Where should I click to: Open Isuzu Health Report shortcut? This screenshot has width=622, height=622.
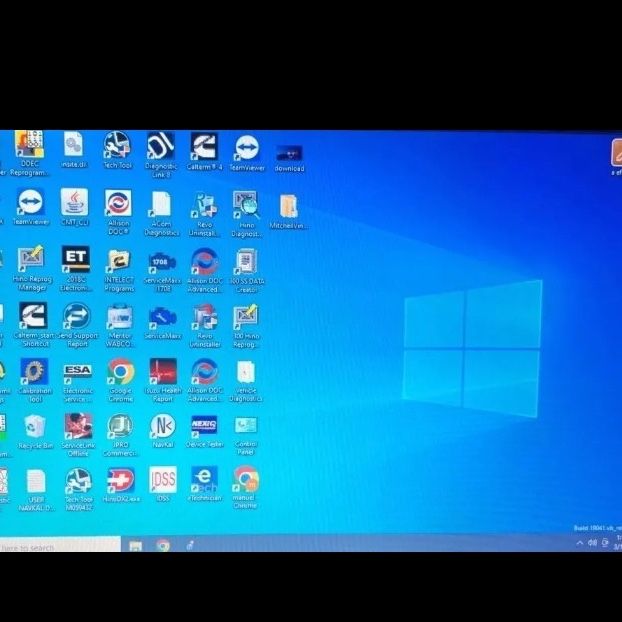(163, 380)
